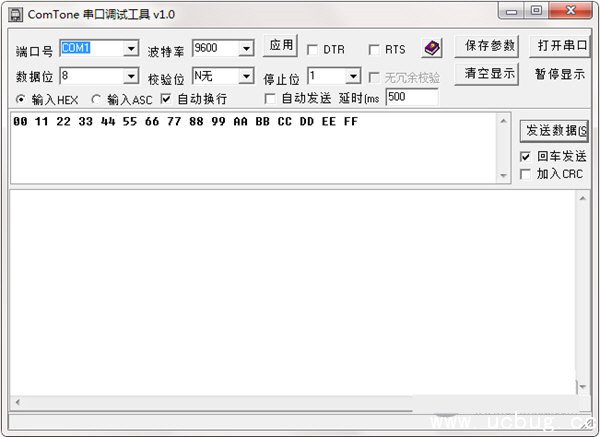Open the 停止位 stop bits dropdown
The width and height of the screenshot is (600, 437).
tap(352, 76)
